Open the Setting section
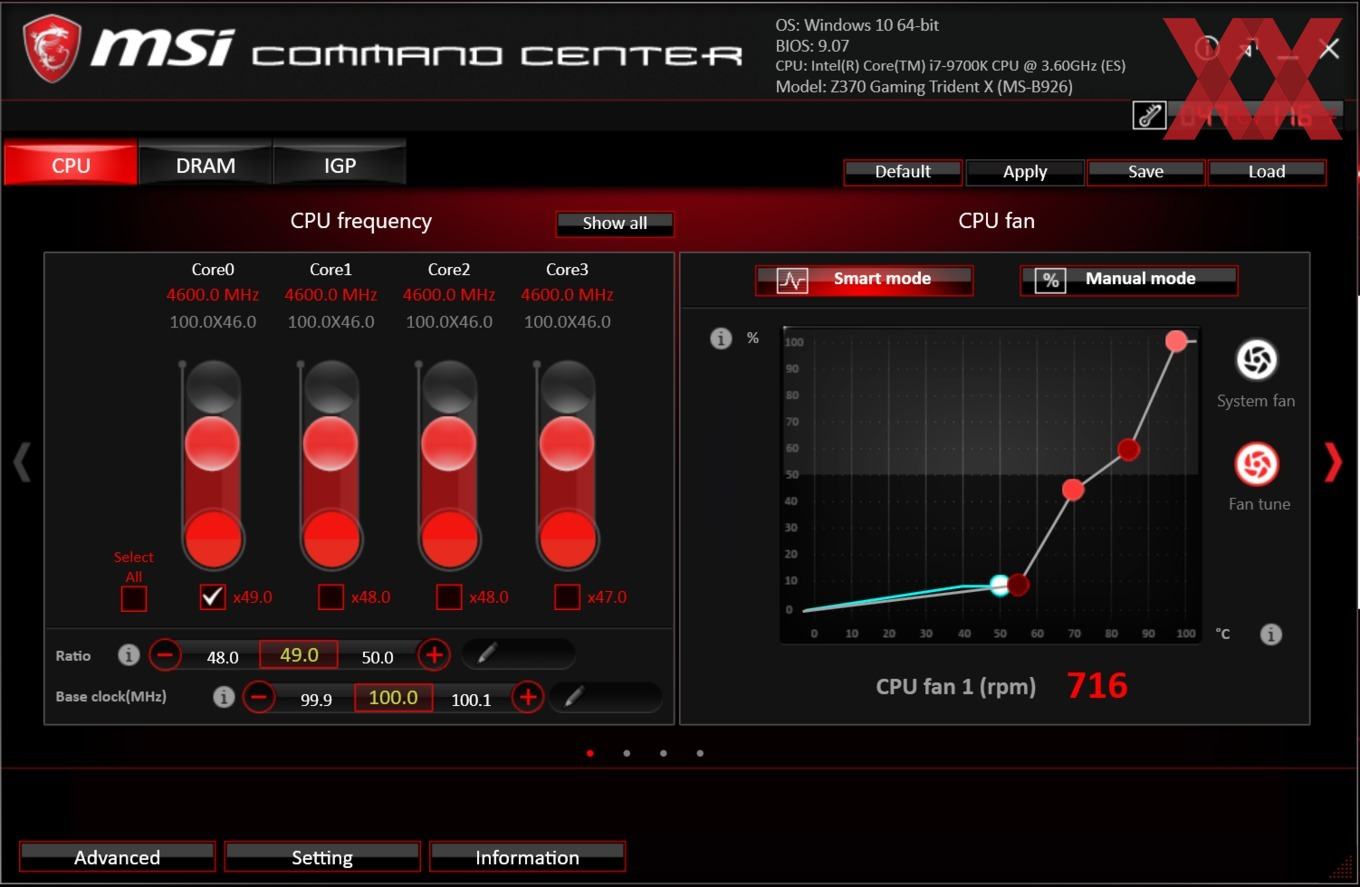The height and width of the screenshot is (887, 1360). point(322,857)
